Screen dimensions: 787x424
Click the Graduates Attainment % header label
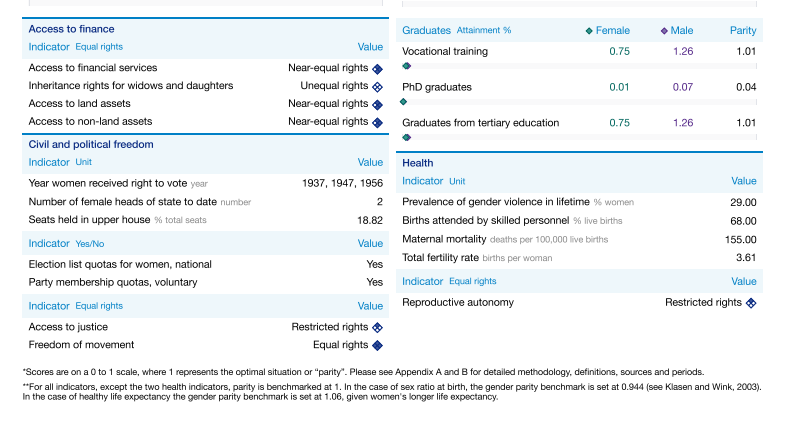pyautogui.click(x=456, y=31)
